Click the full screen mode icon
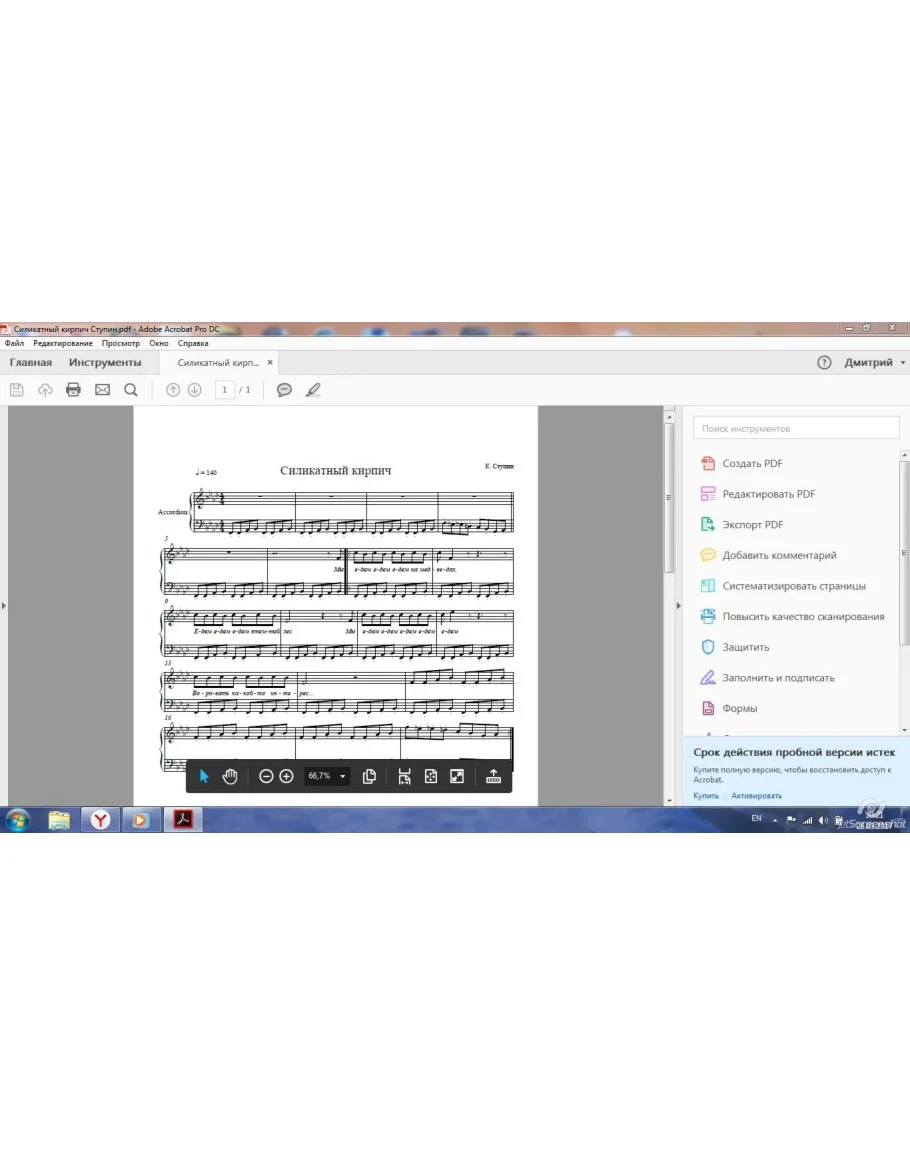Screen dimensions: 910x1155 pos(457,776)
